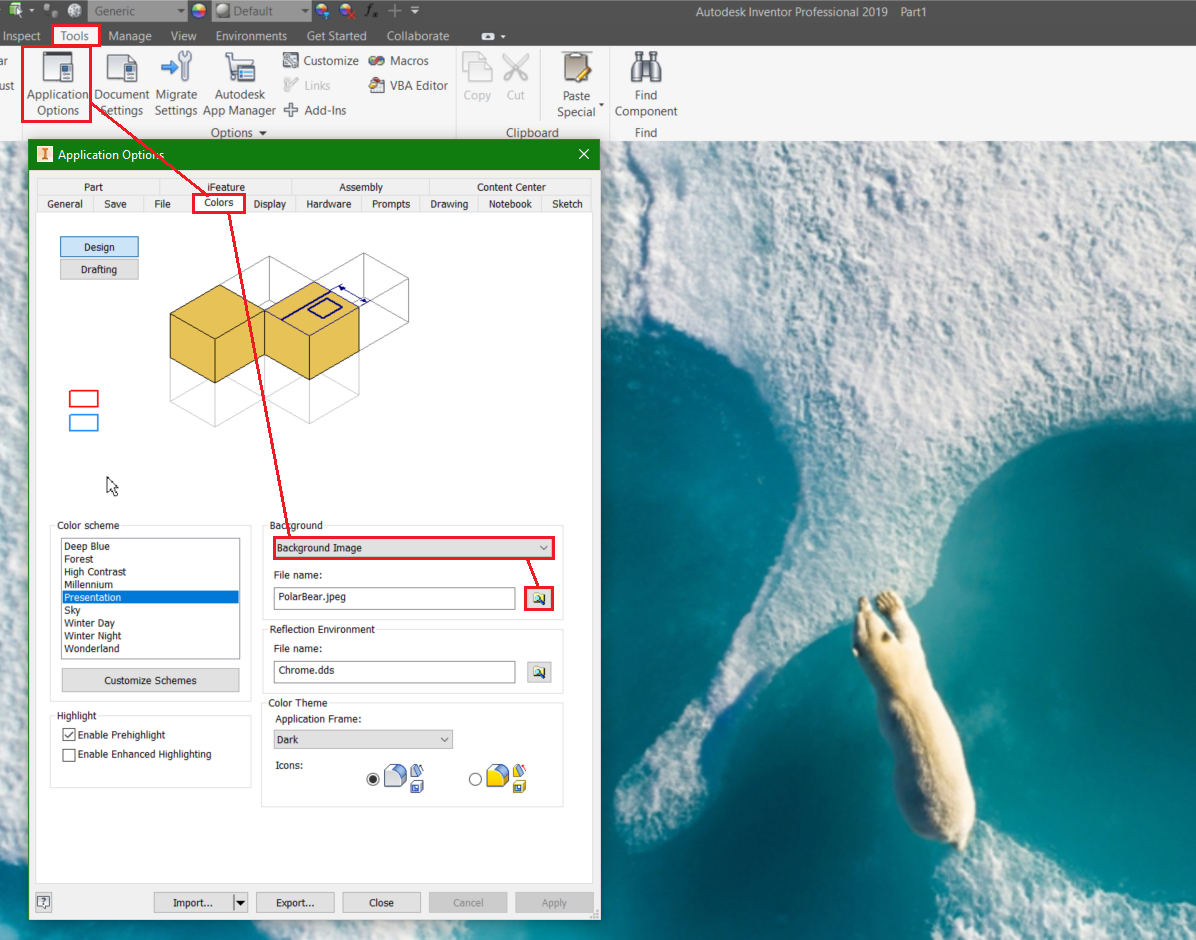Open the Add-Ins manager

[315, 110]
